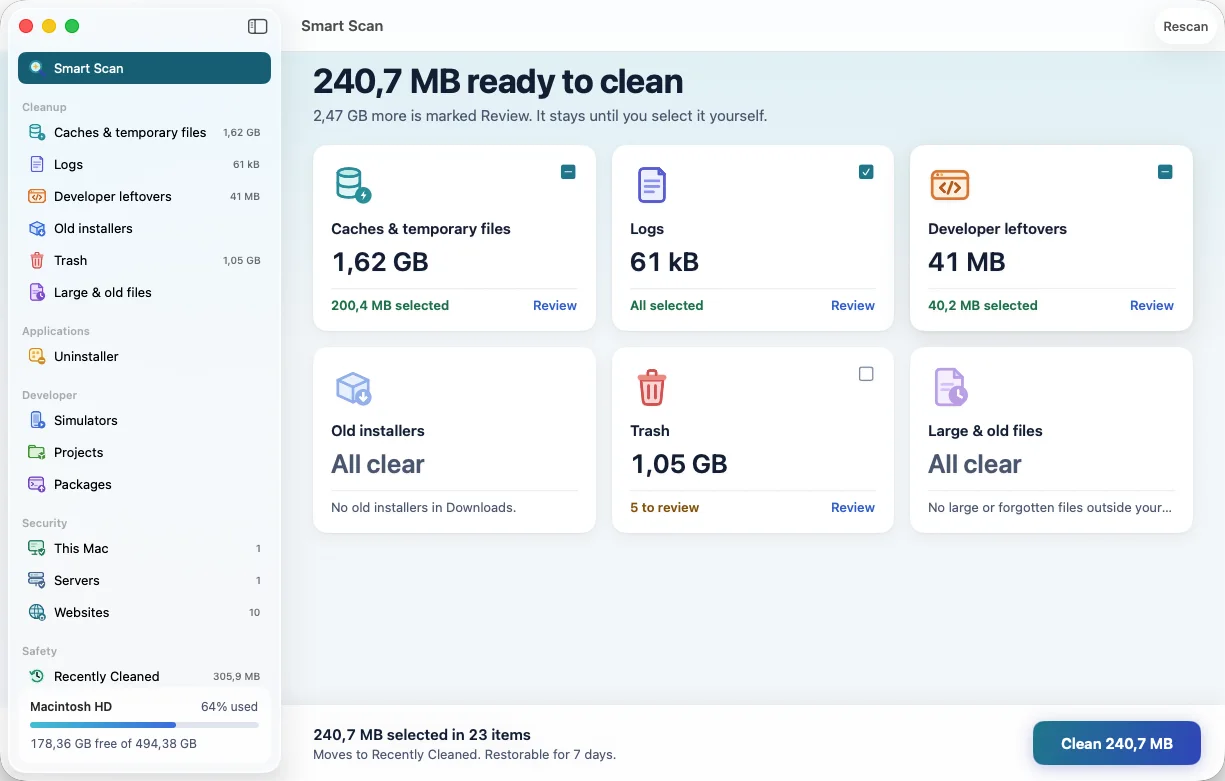Click the "200,4 MB selected" text
1225x781 pixels.
point(390,305)
